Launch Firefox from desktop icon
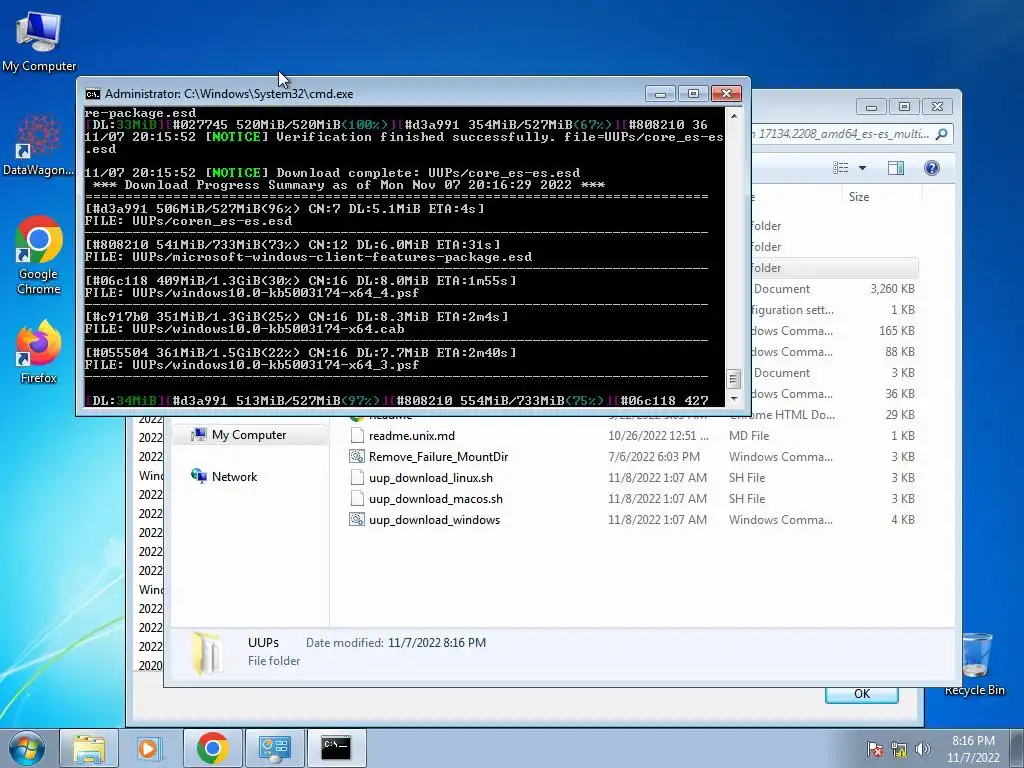 pos(39,351)
